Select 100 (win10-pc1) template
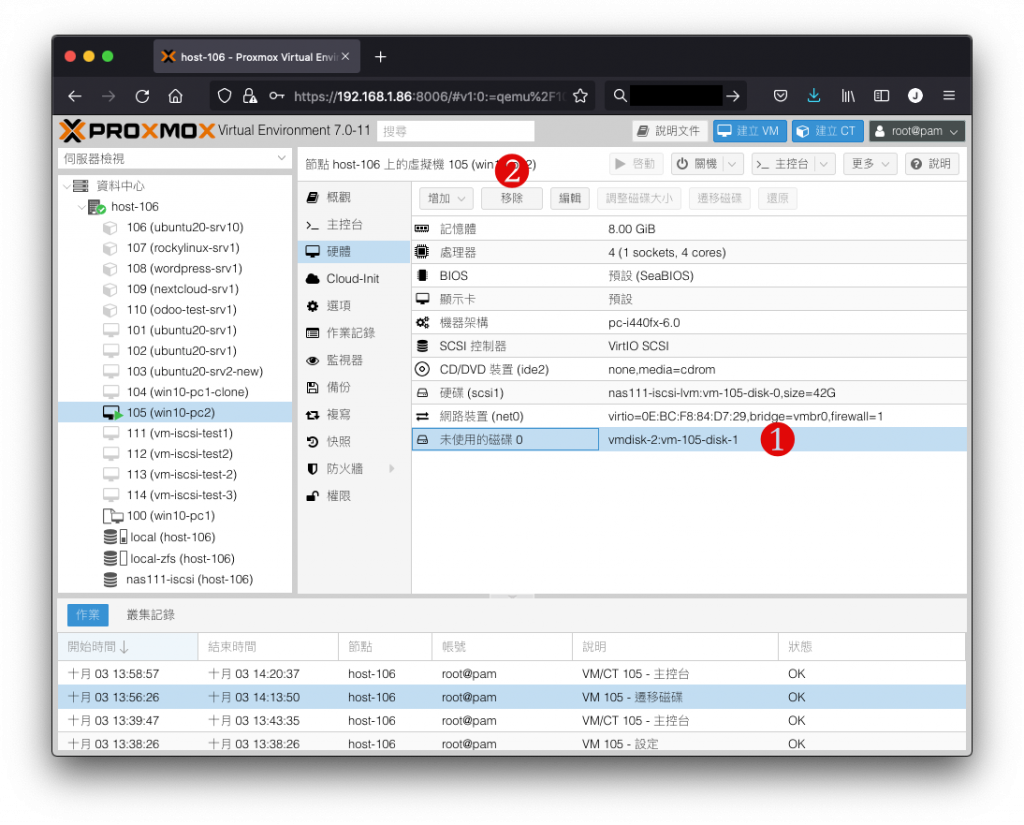The width and height of the screenshot is (1024, 825). (x=175, y=516)
